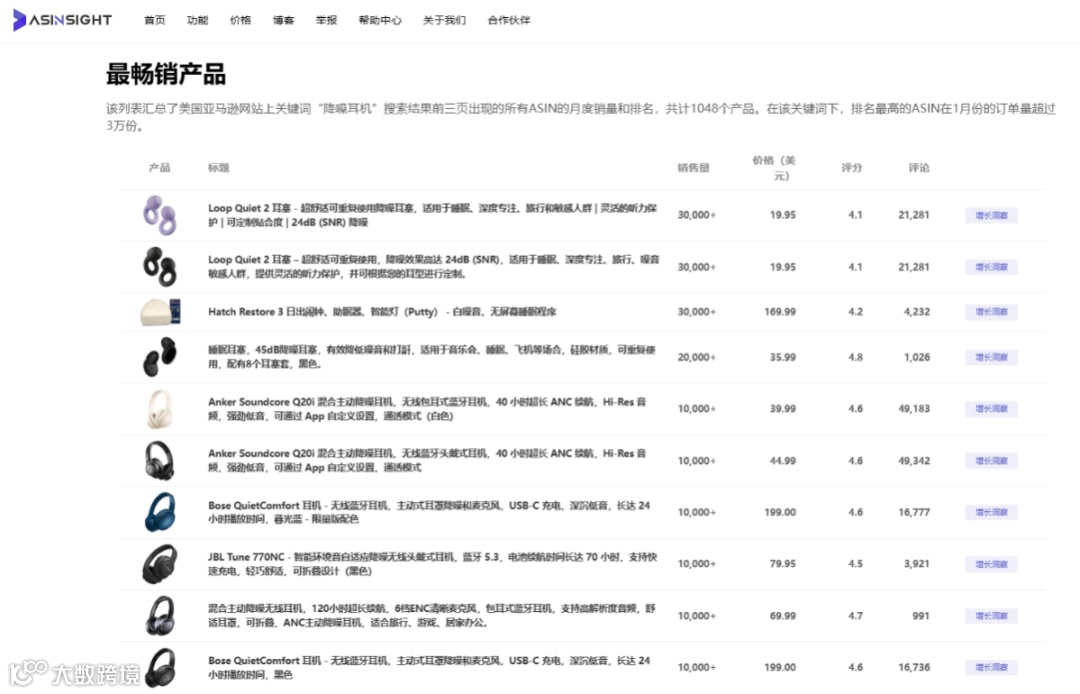
Task: Click the 最畅销产品 heading
Action: click(x=166, y=74)
